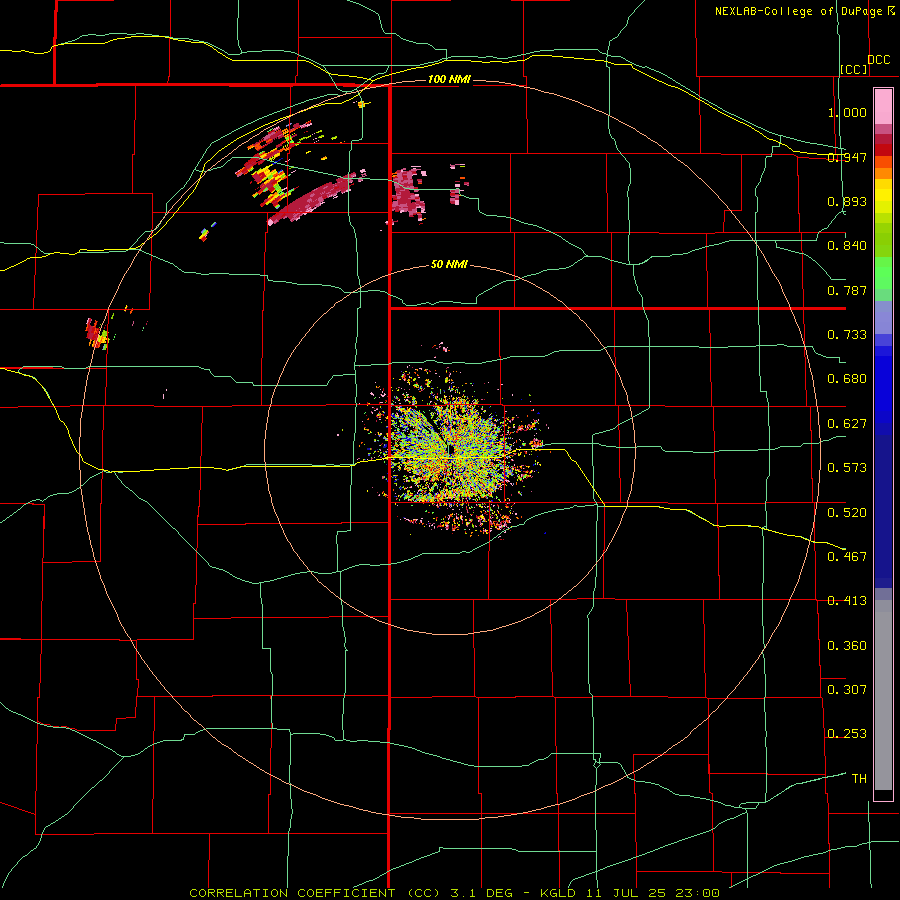900x900 pixels.
Task: Select the 0.627 scale value
Action: coord(847,424)
